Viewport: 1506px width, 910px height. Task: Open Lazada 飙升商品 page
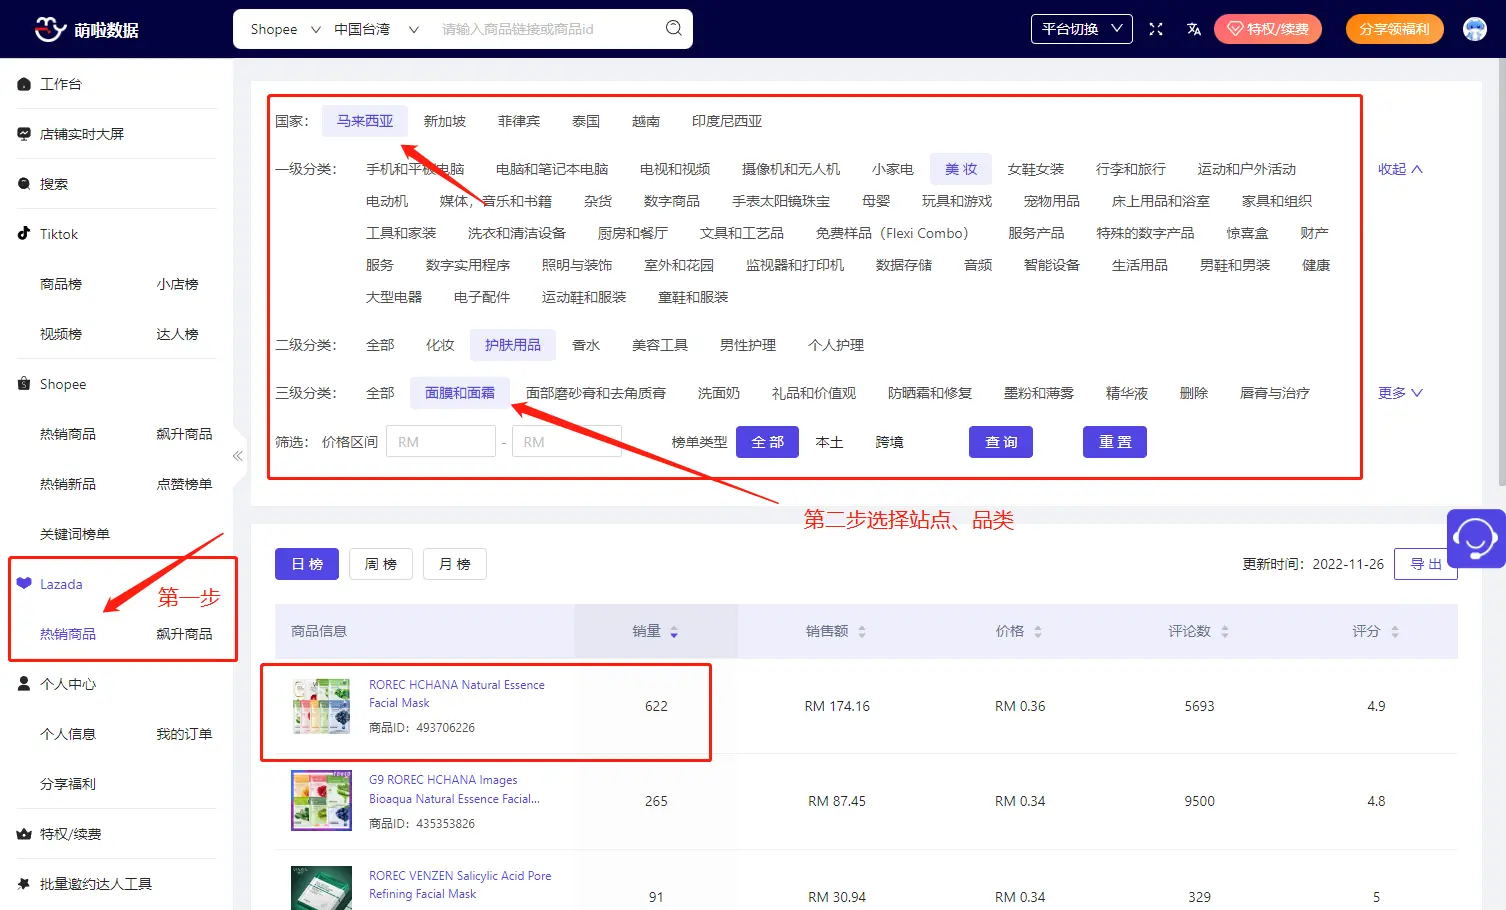pos(184,634)
